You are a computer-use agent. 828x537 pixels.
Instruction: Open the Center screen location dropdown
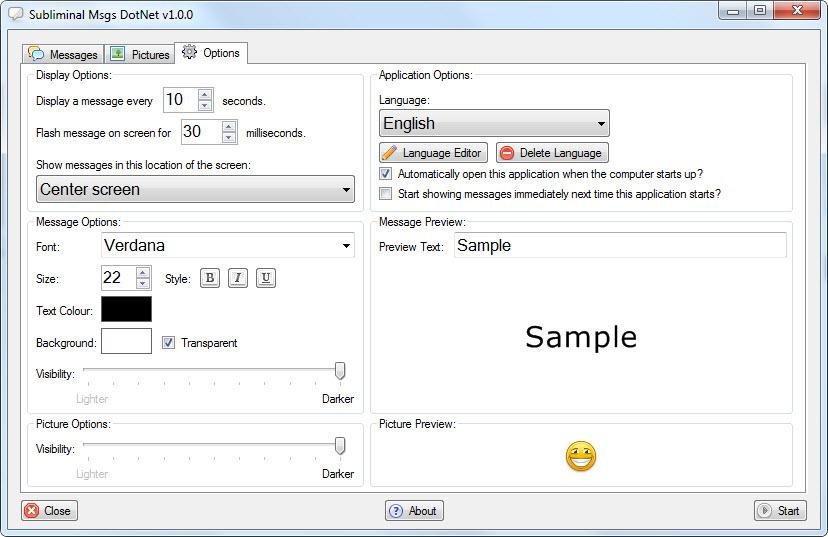click(x=195, y=189)
